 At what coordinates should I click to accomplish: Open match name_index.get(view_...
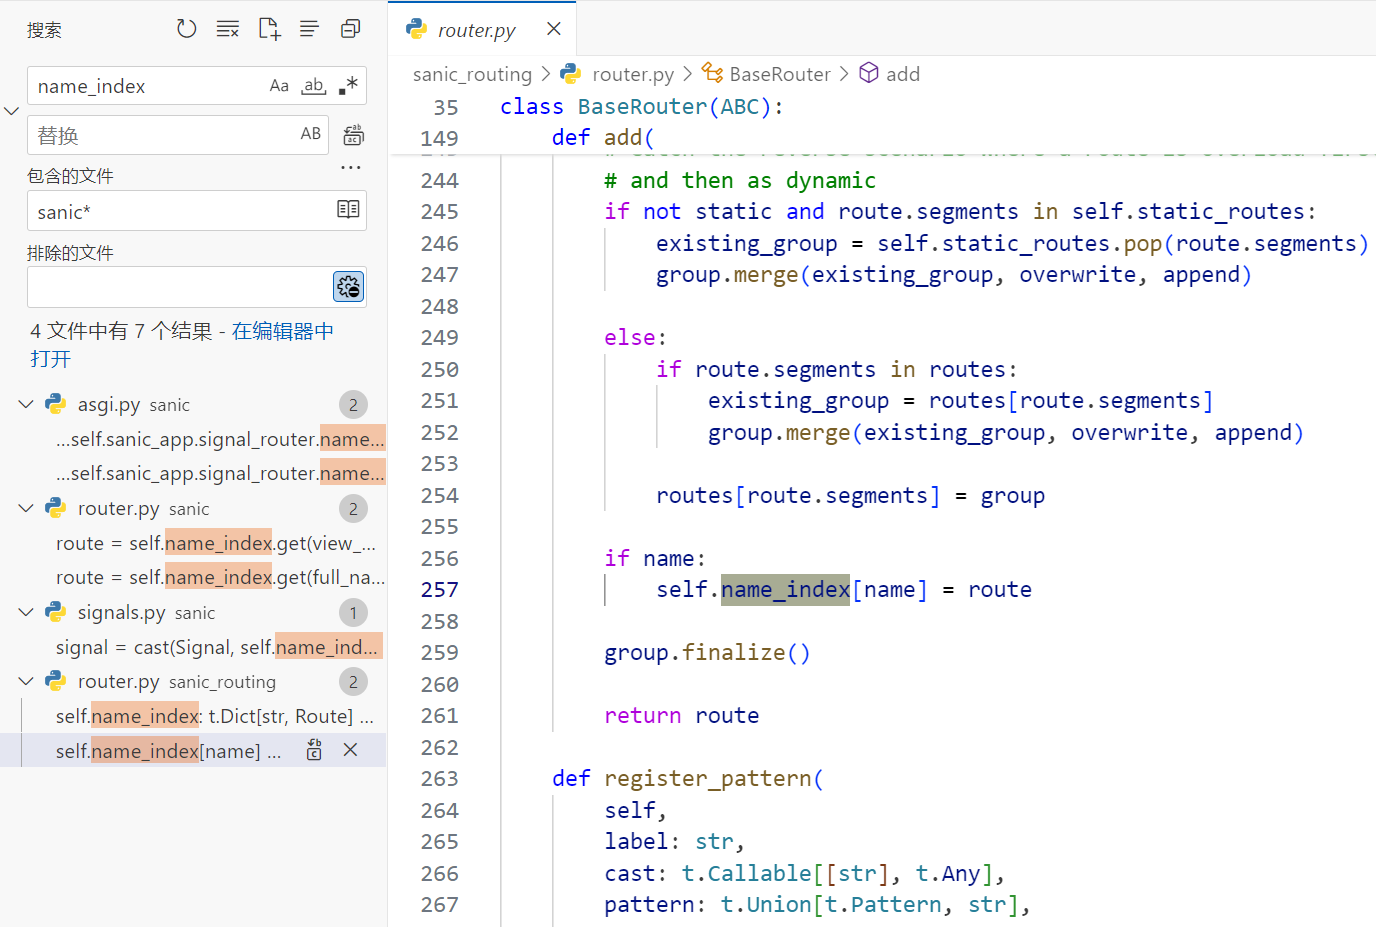[x=216, y=543]
